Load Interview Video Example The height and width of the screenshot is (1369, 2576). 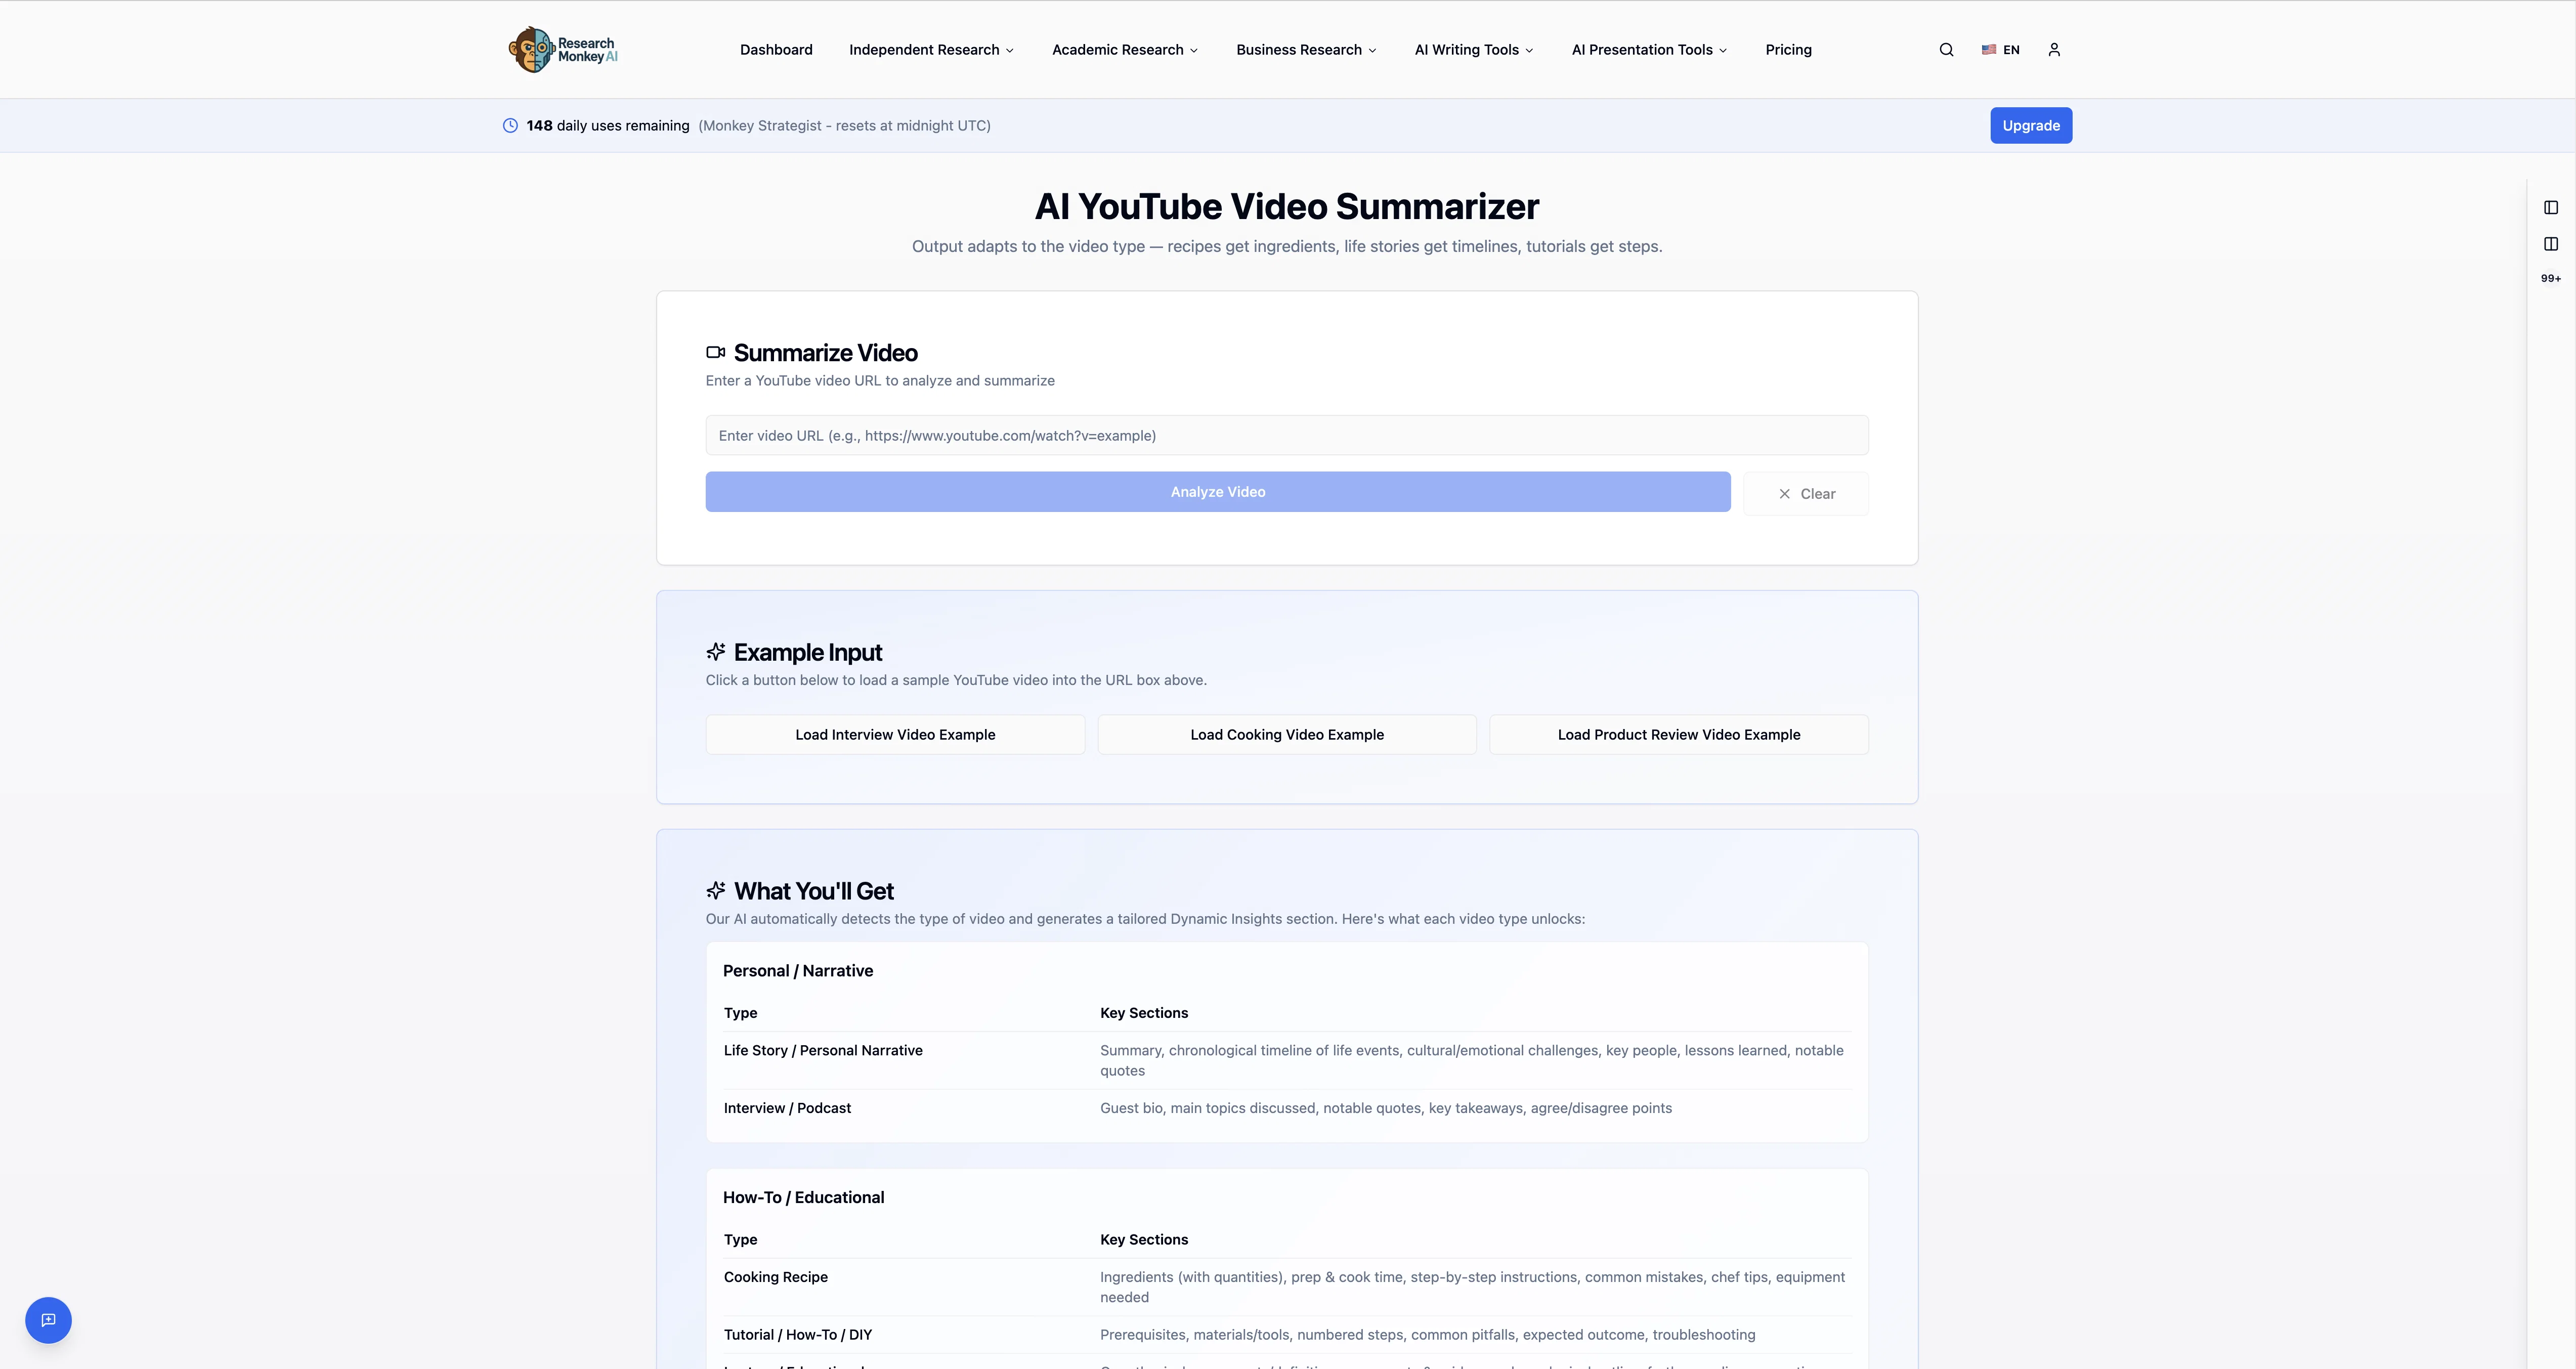[x=895, y=735]
